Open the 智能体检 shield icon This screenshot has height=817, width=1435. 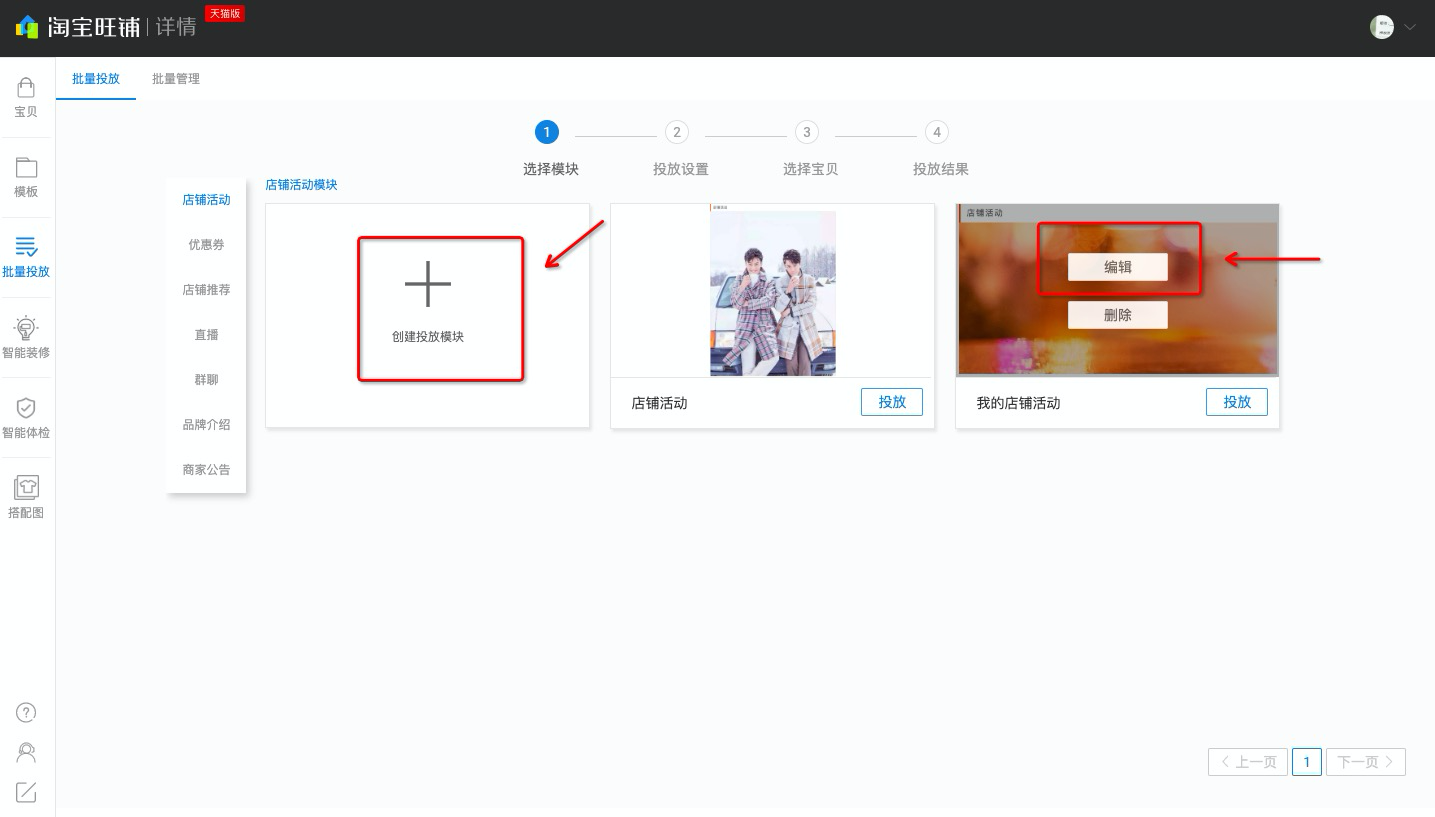pyautogui.click(x=26, y=408)
